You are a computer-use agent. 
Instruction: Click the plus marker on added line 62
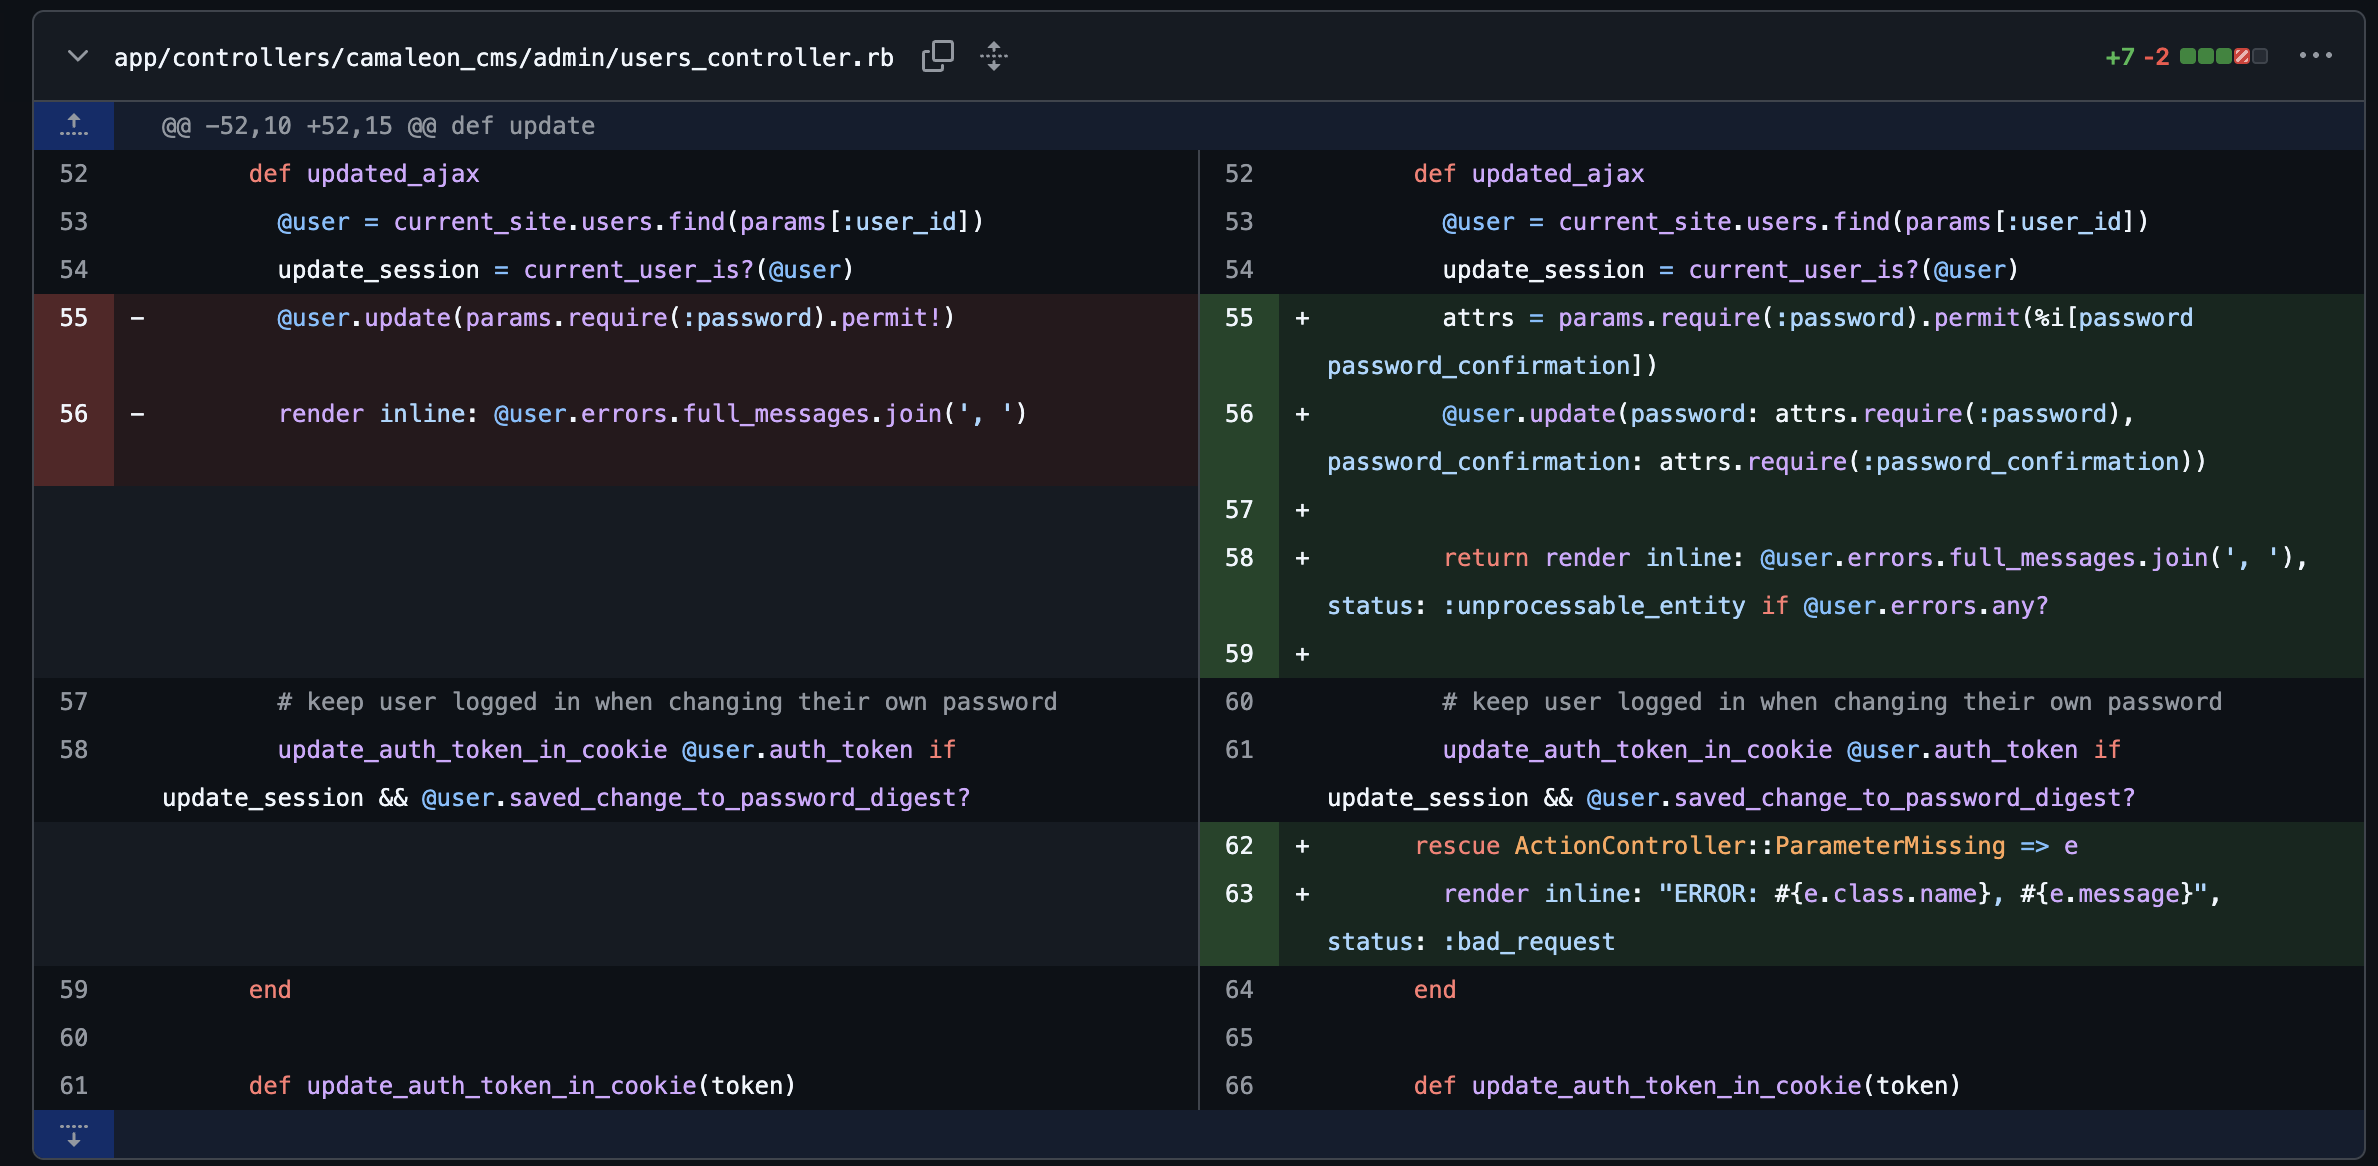click(1302, 846)
